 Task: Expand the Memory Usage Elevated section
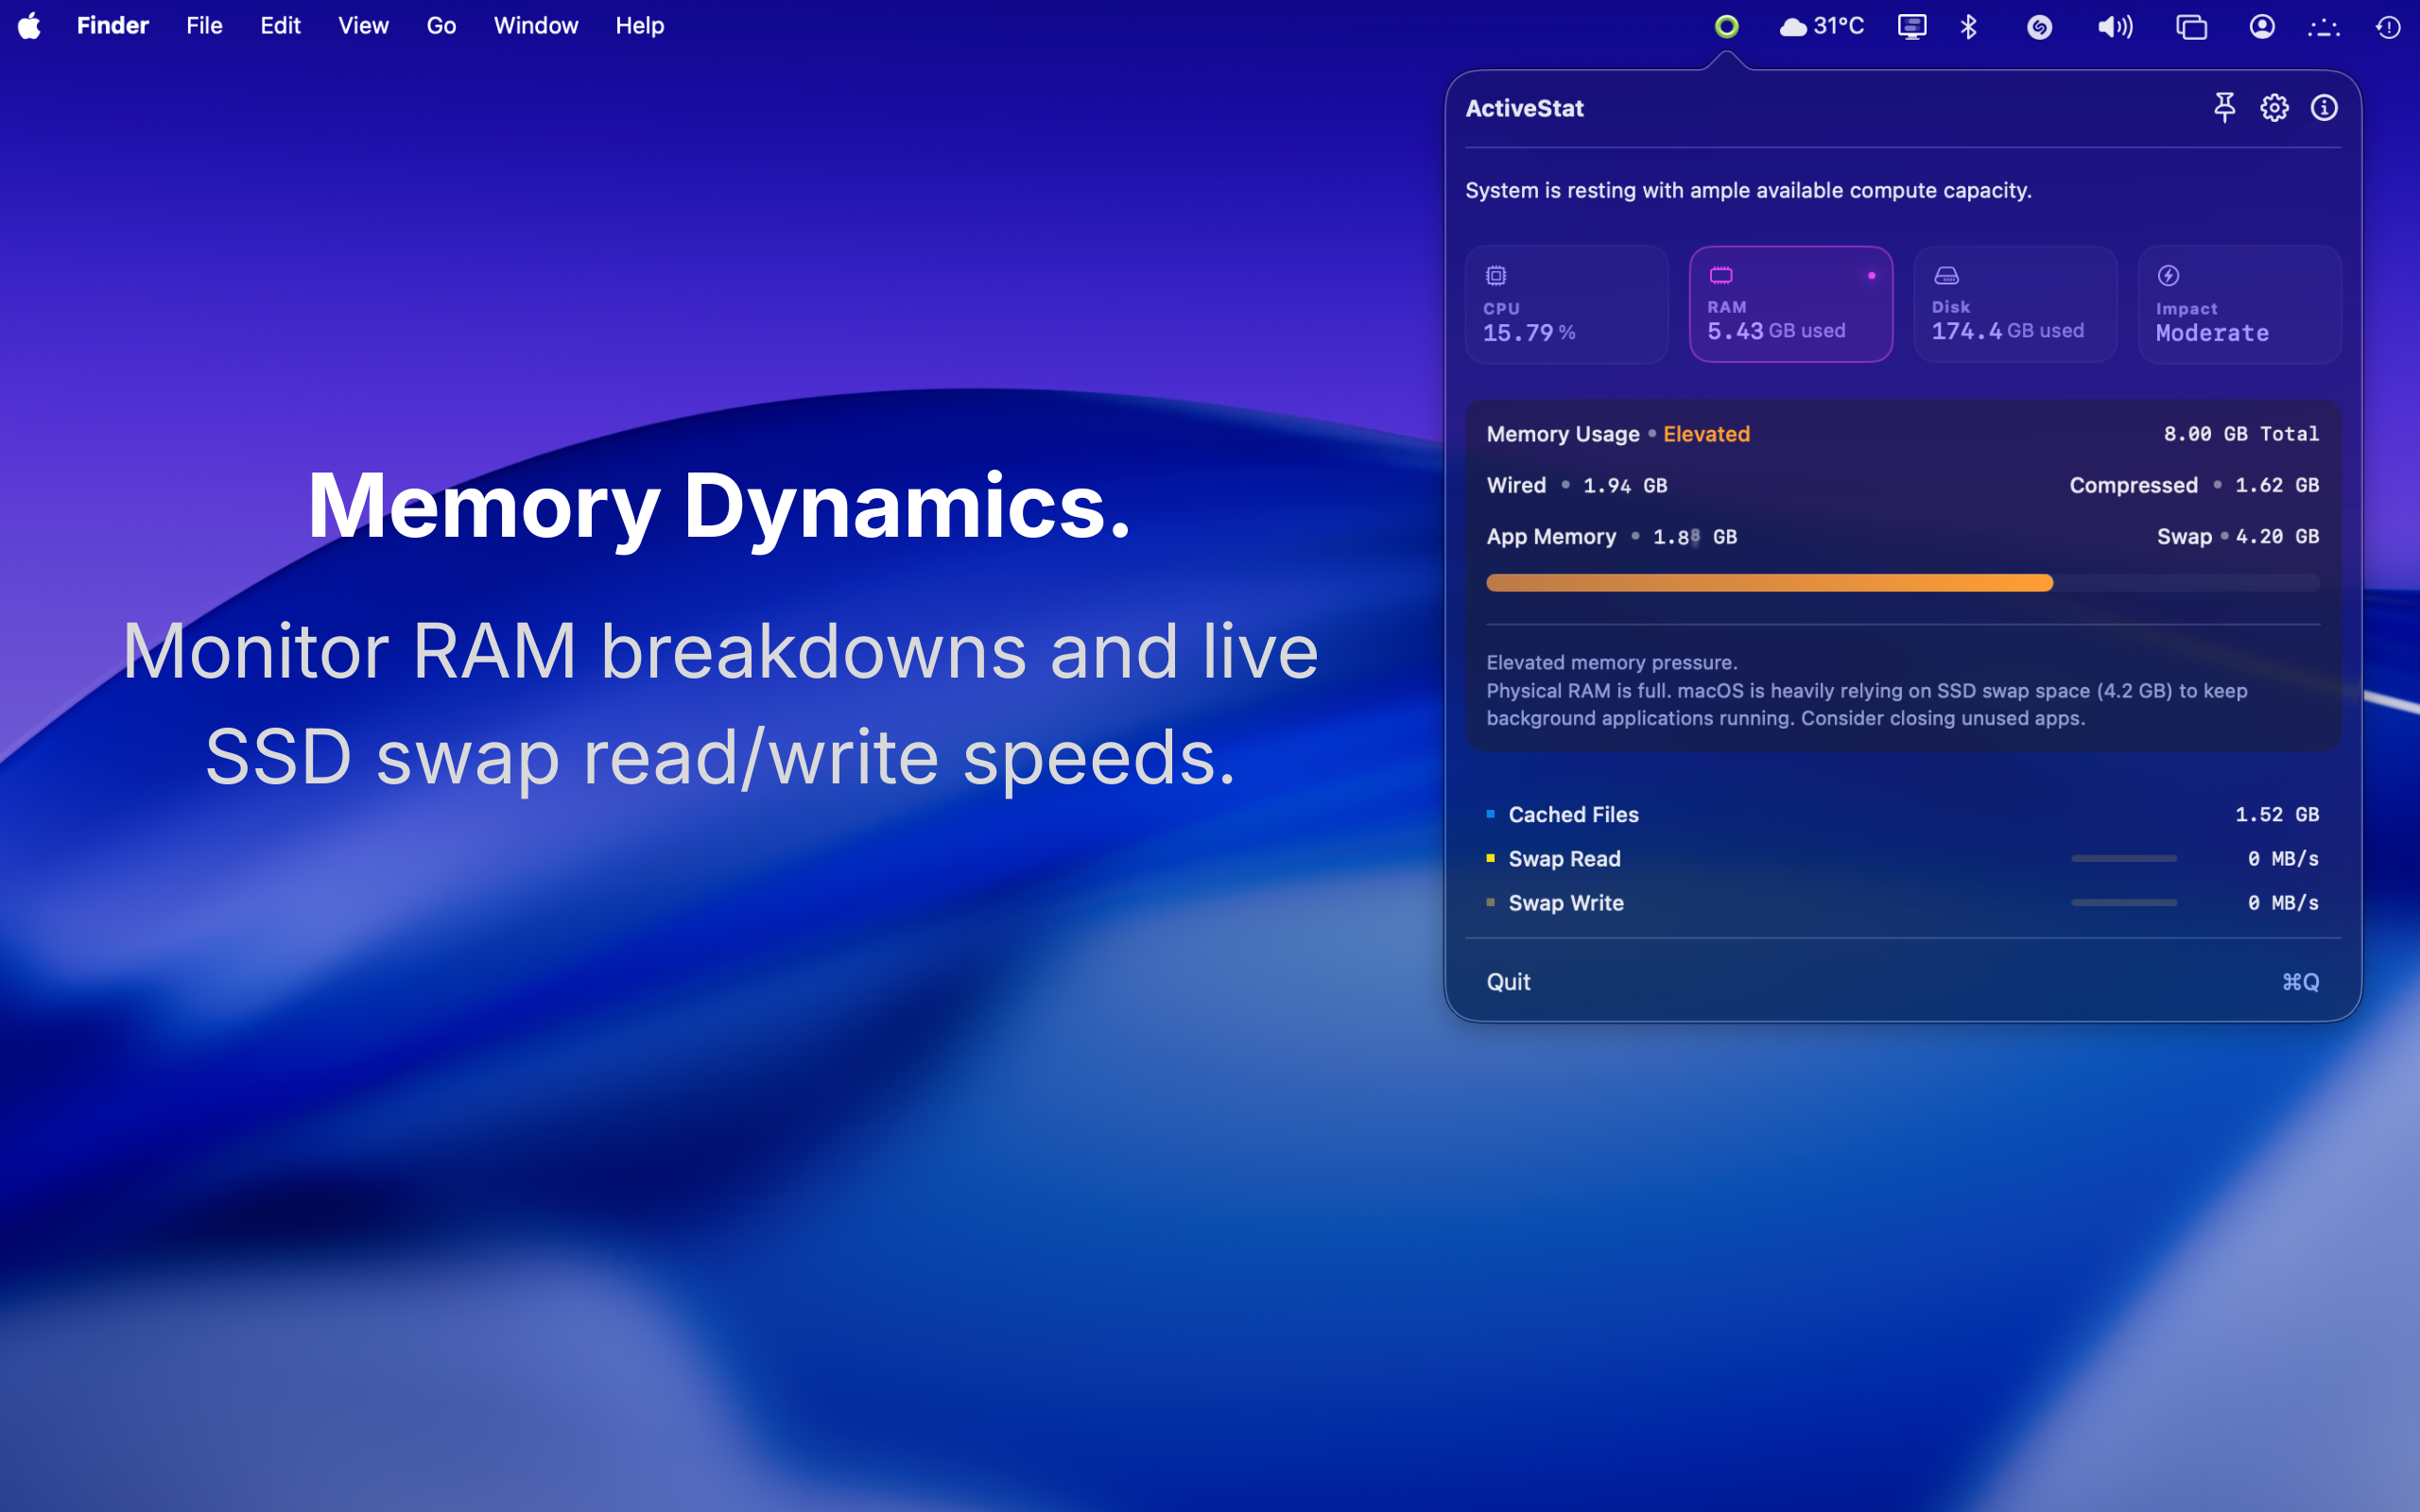coord(1617,434)
